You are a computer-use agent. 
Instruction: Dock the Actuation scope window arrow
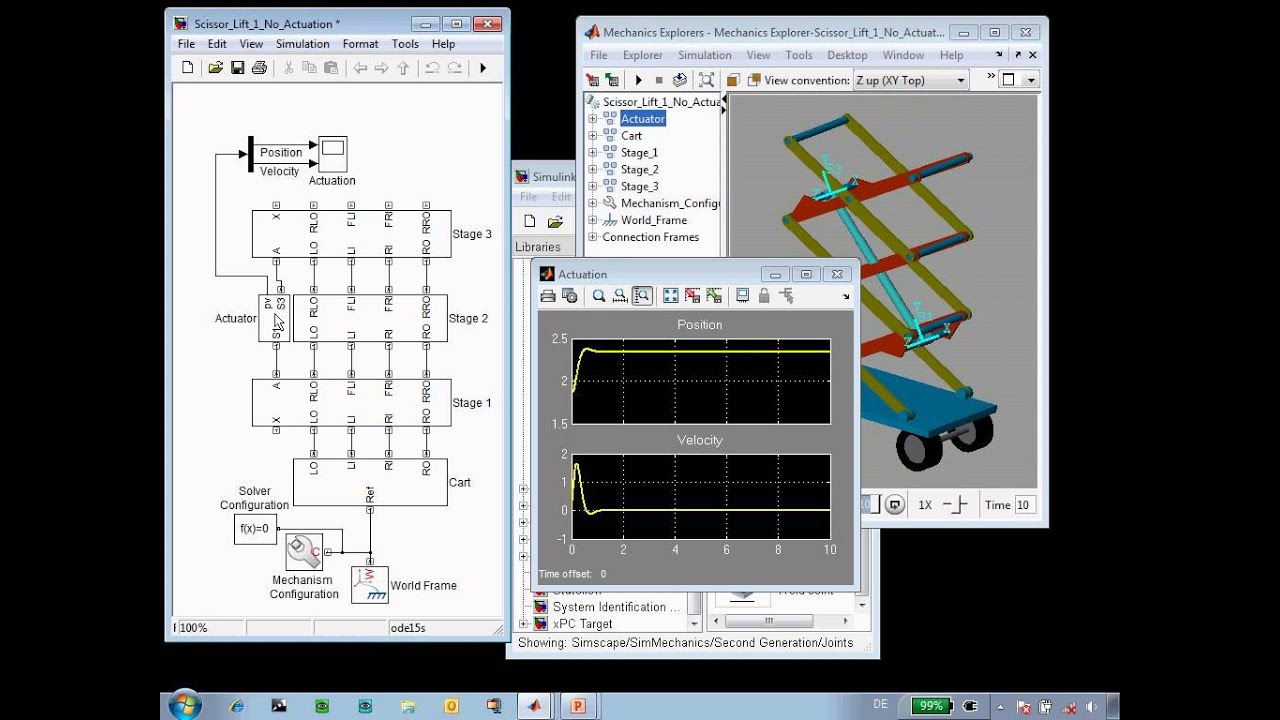pyautogui.click(x=846, y=297)
